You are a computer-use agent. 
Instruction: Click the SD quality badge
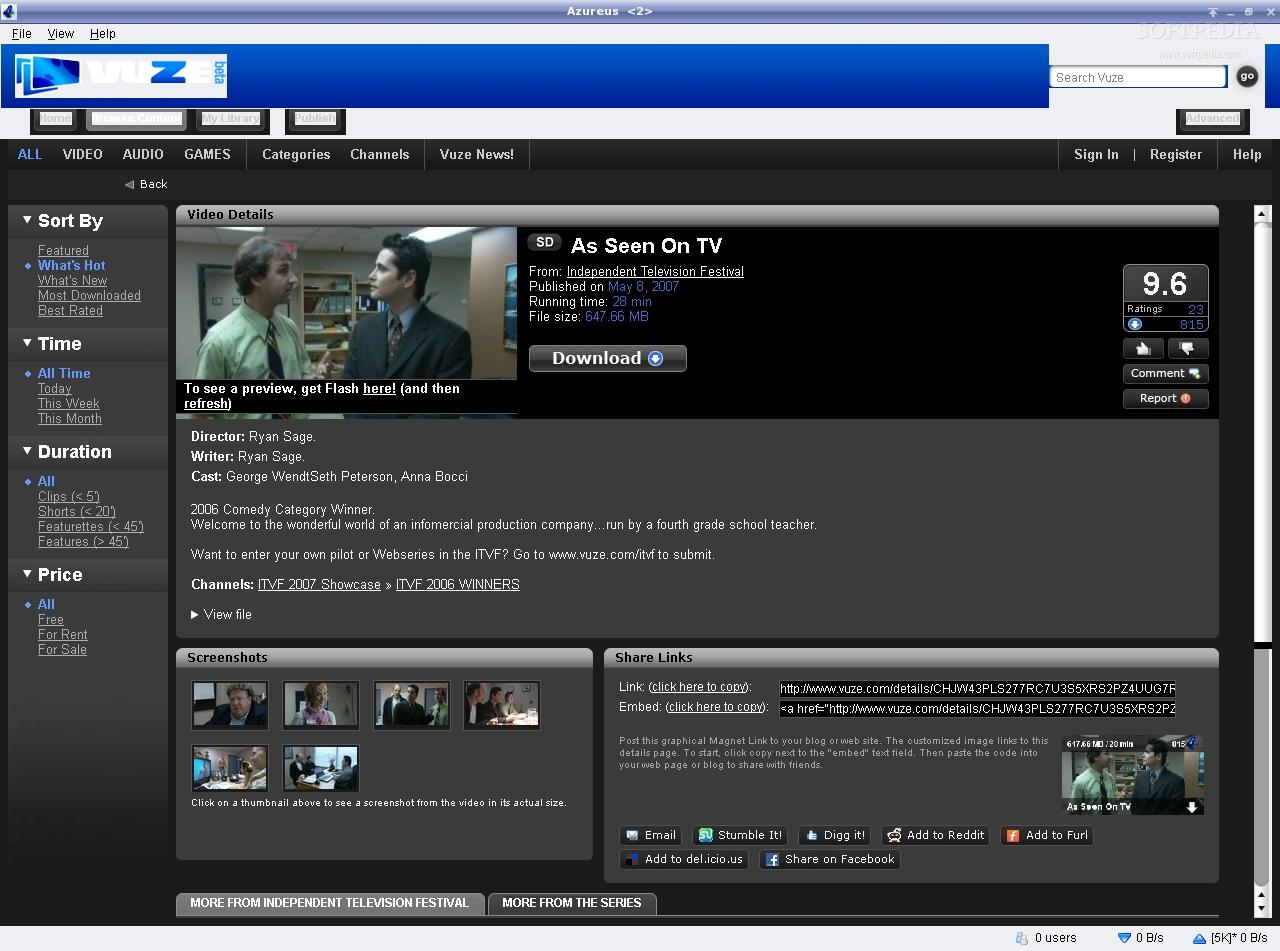point(545,242)
